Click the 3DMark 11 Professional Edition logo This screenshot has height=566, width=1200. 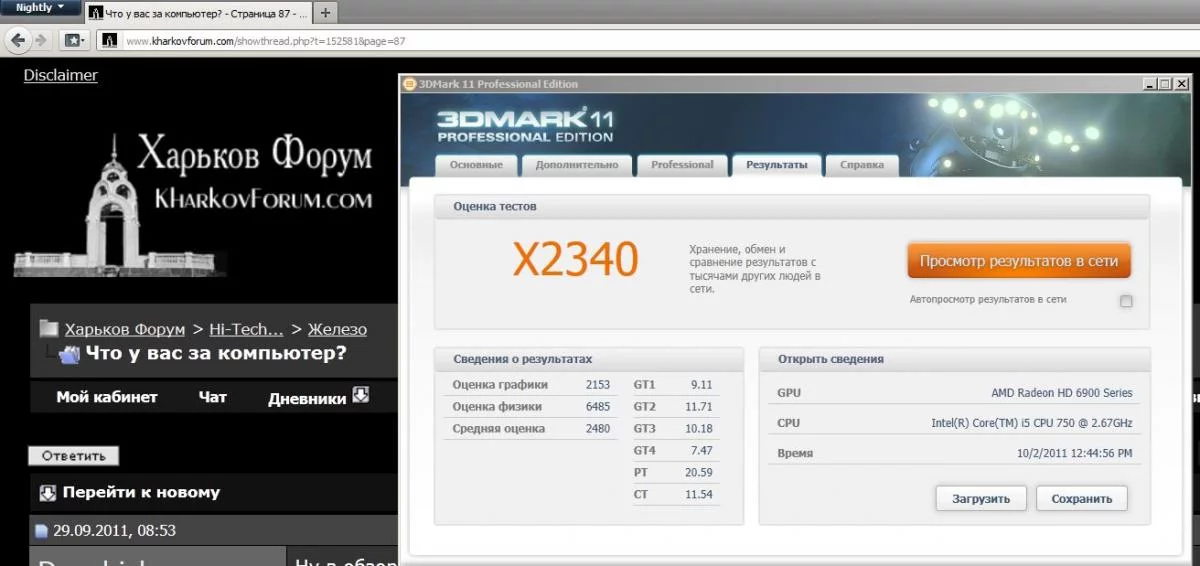coord(525,124)
